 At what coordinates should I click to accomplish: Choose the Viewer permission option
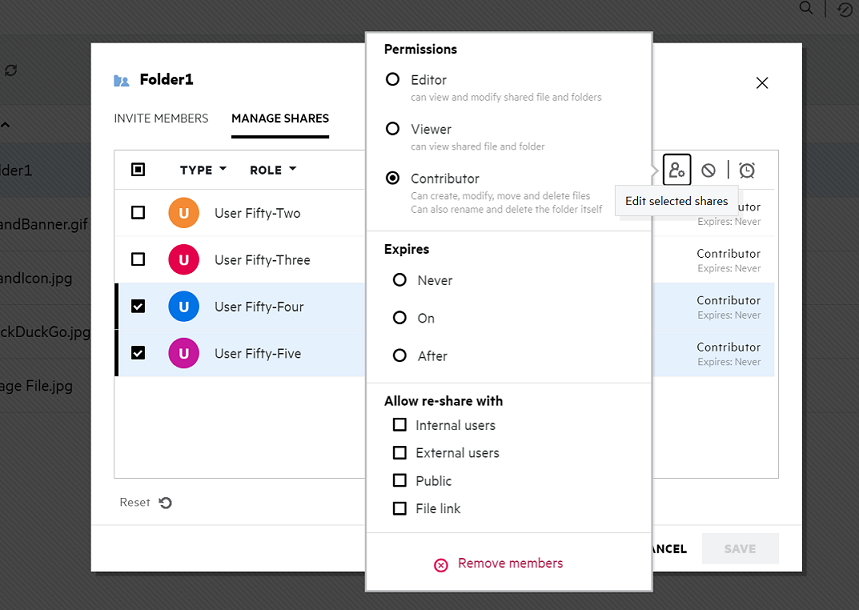(x=393, y=129)
